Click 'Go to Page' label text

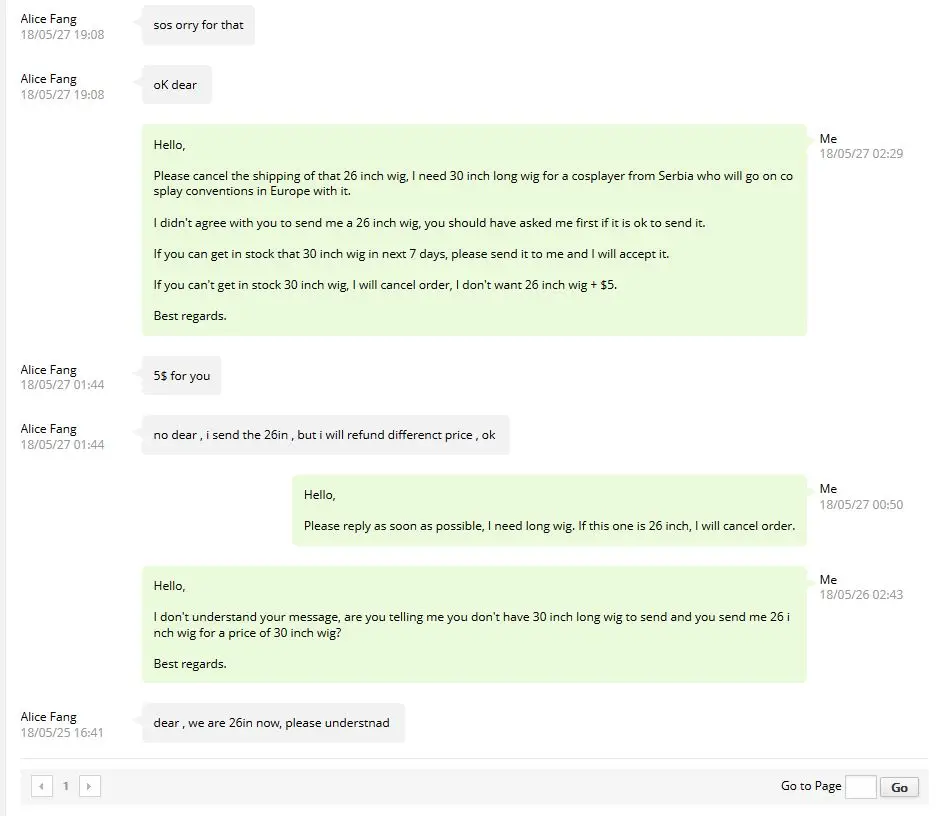[811, 786]
